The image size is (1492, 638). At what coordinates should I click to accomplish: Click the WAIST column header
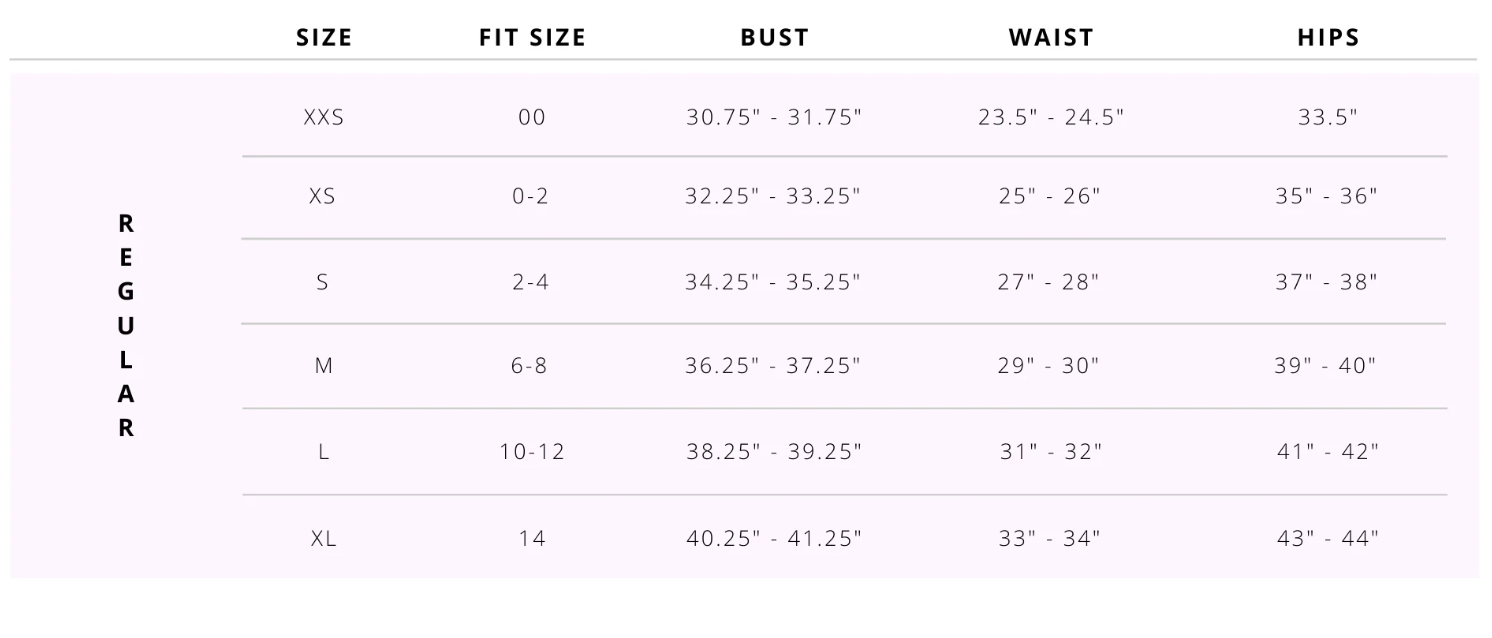click(1051, 38)
